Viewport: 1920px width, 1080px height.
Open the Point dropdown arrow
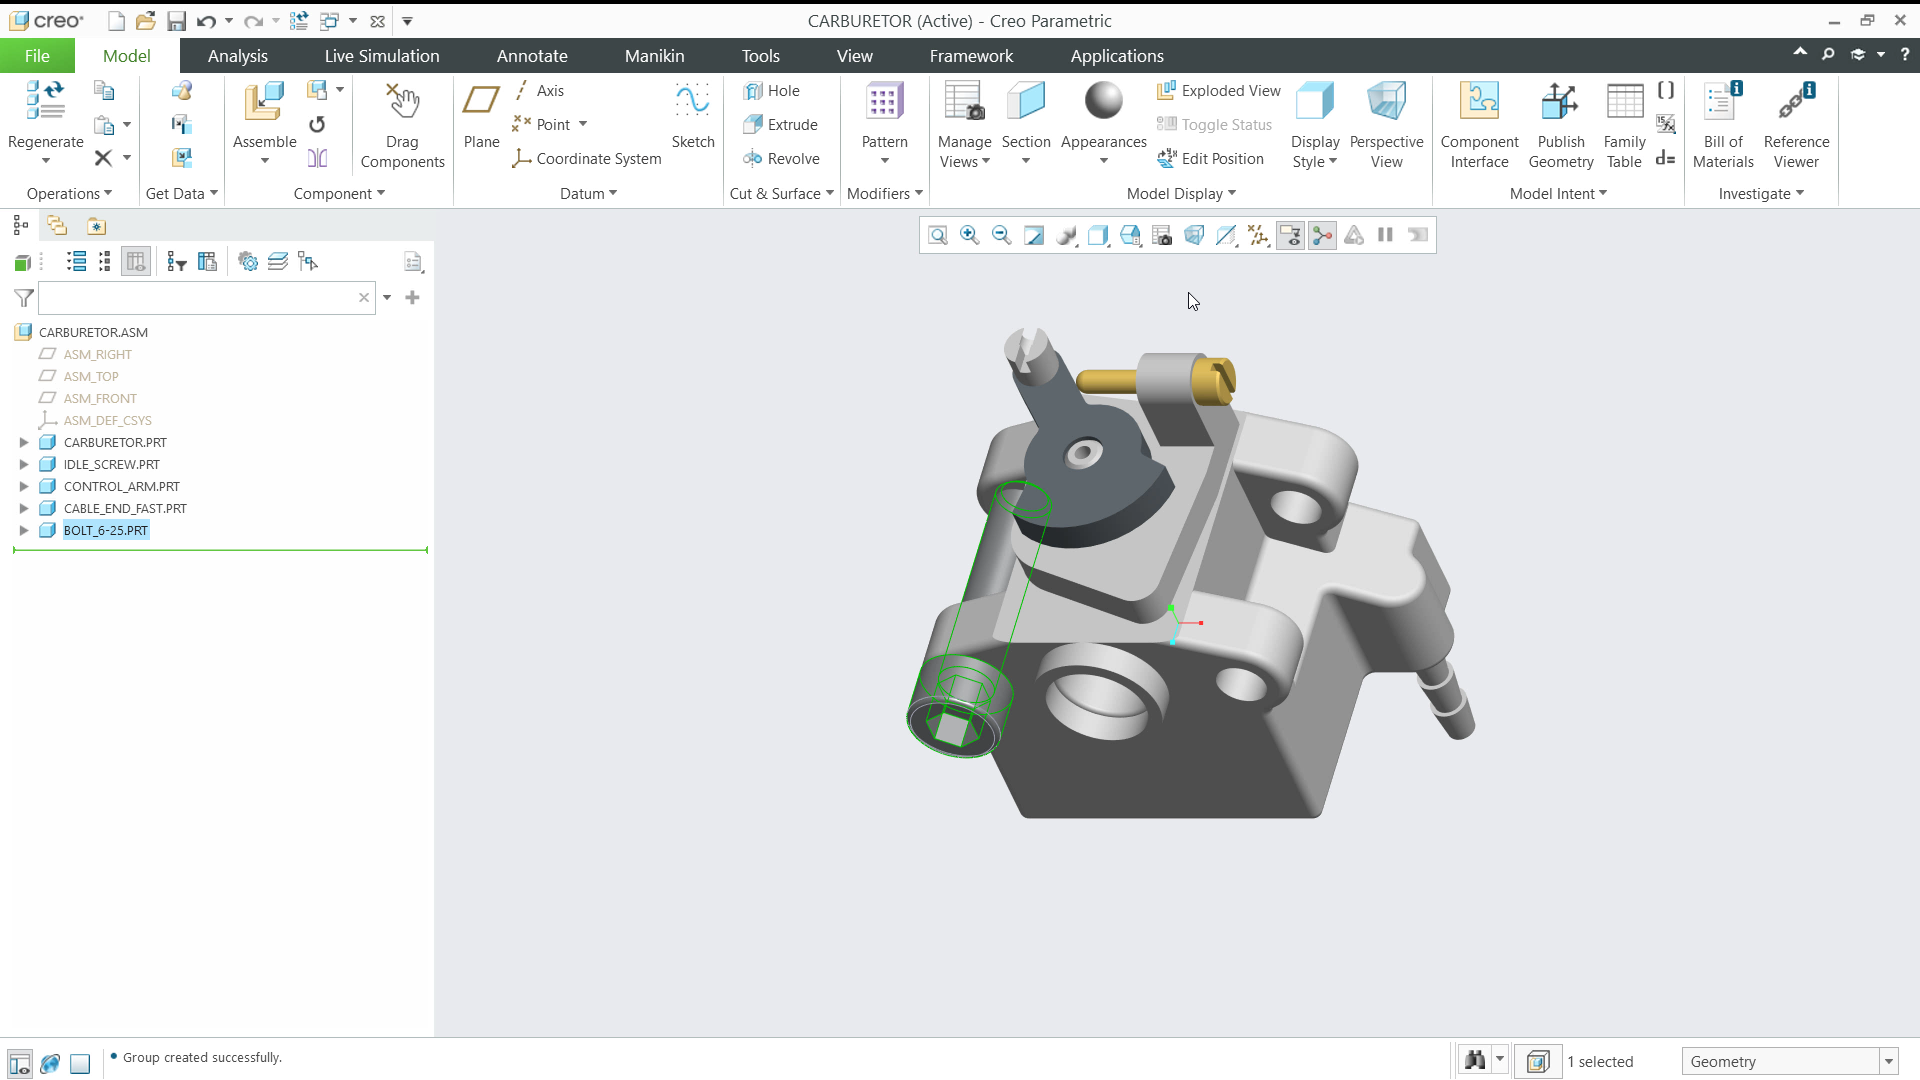(583, 125)
